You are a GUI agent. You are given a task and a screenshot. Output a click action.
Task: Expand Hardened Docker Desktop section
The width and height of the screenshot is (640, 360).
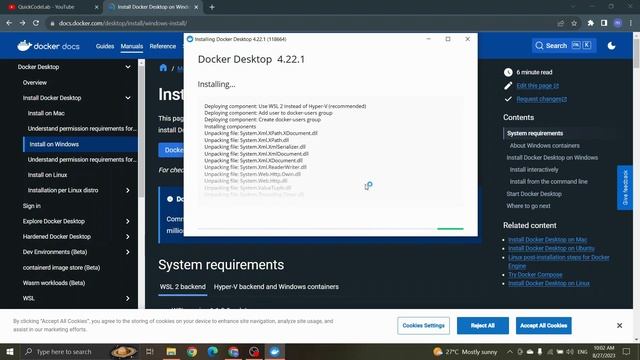(128, 237)
